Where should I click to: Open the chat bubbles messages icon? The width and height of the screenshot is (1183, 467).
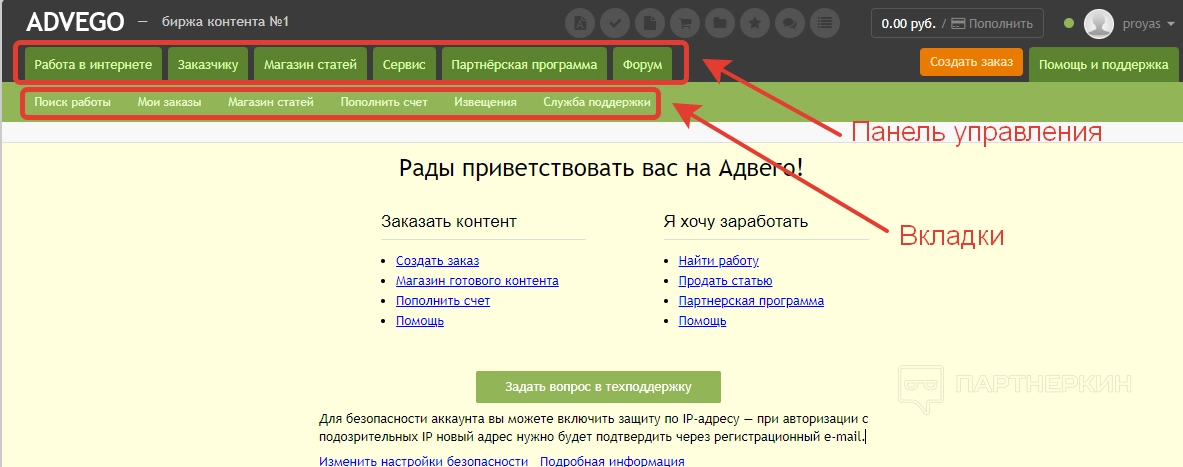point(789,23)
